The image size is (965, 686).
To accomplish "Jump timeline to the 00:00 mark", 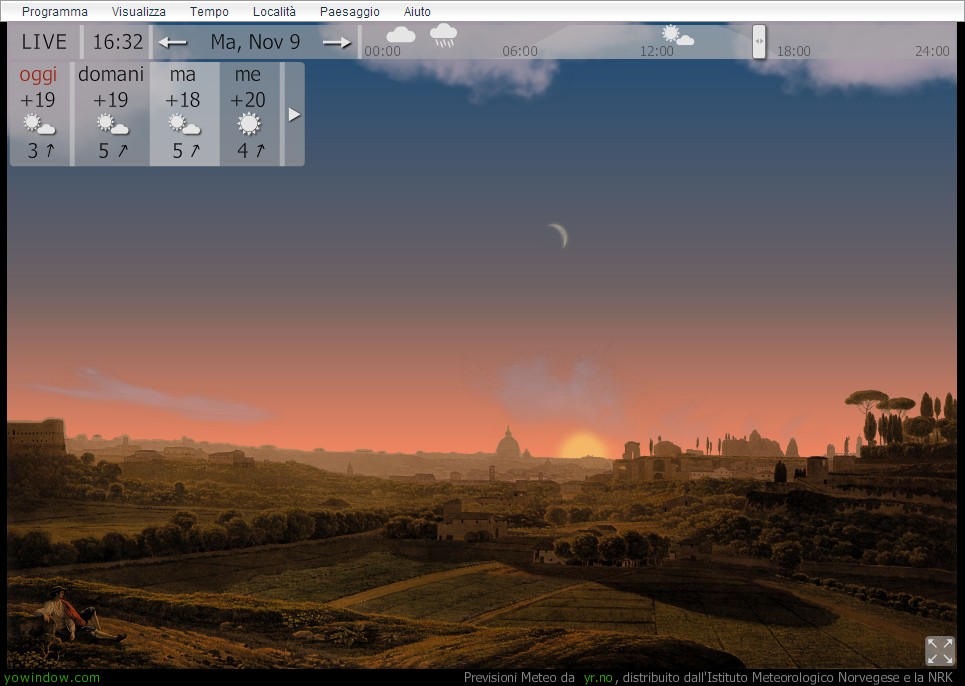I will [x=382, y=51].
